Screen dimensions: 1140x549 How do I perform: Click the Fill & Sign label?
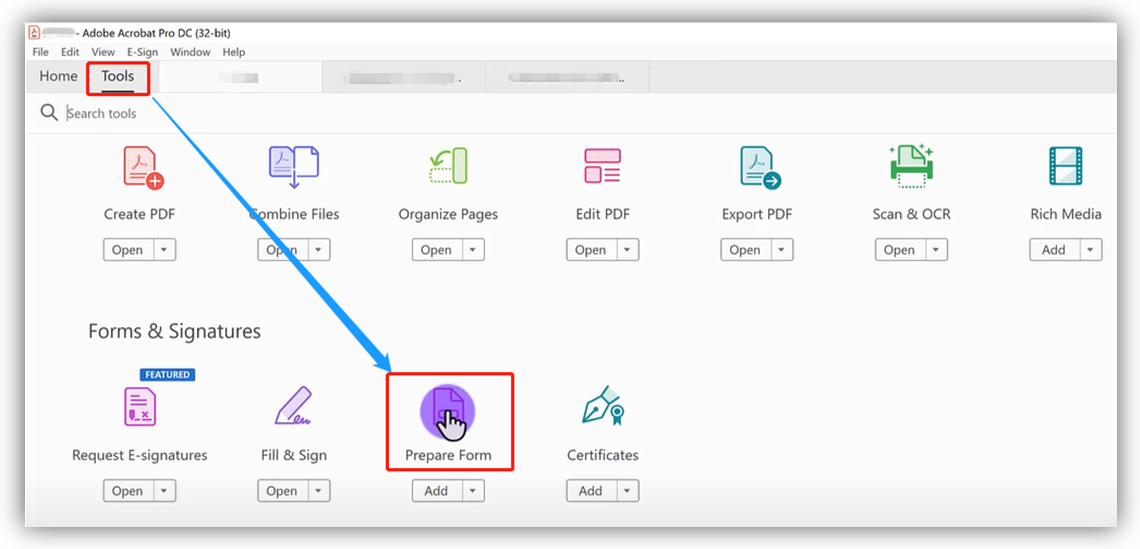(x=294, y=455)
